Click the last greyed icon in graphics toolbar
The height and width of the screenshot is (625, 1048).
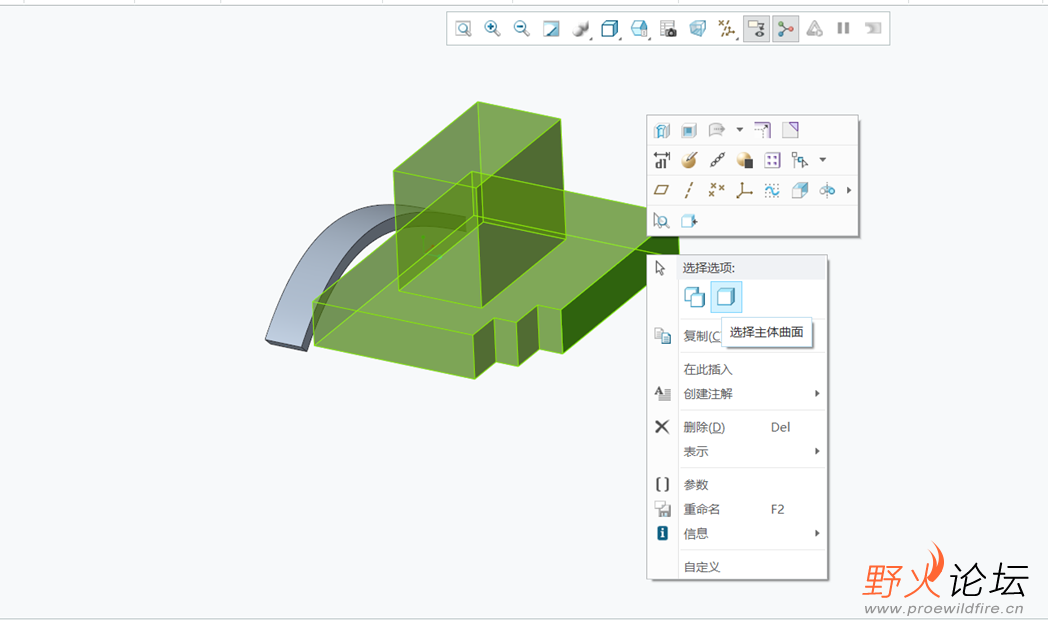pyautogui.click(x=873, y=28)
